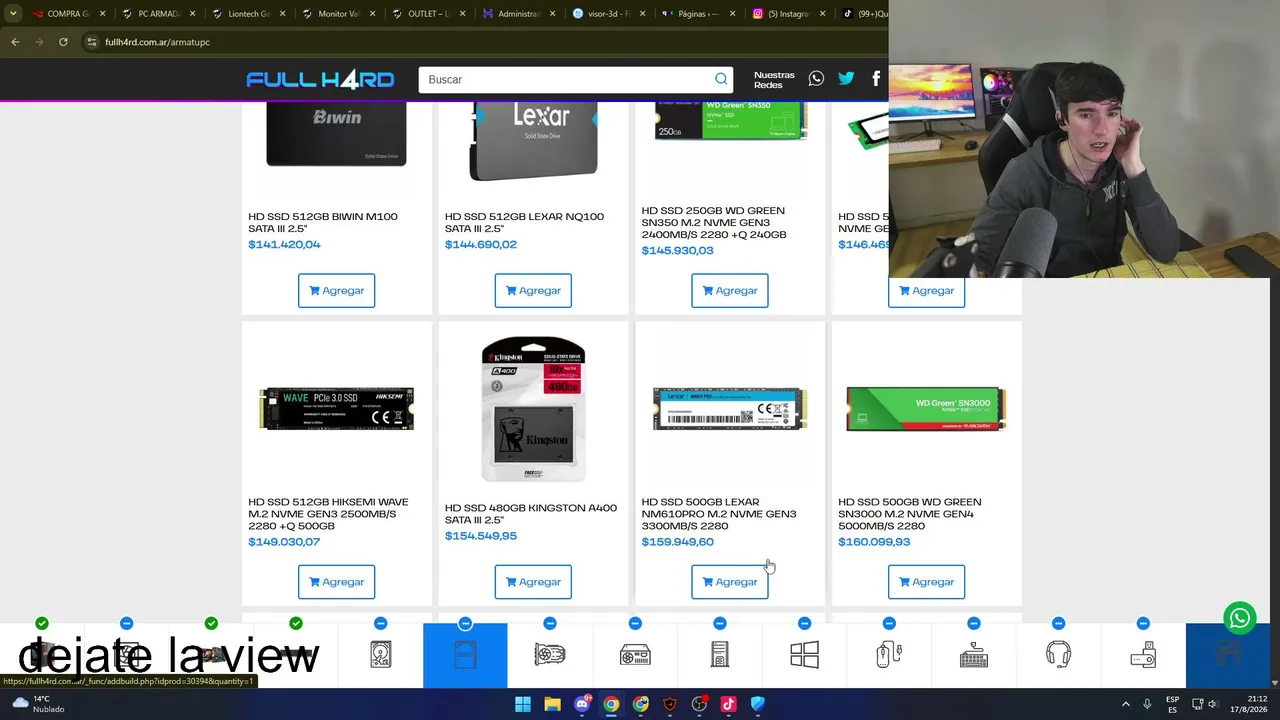
Task: Select the PC case category icon
Action: point(720,655)
